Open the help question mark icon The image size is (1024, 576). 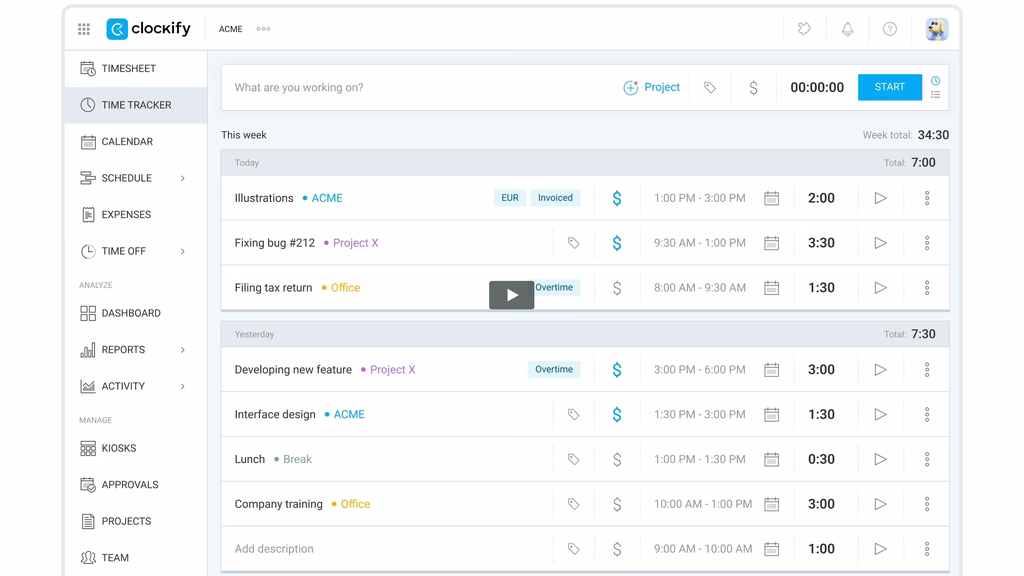point(889,29)
